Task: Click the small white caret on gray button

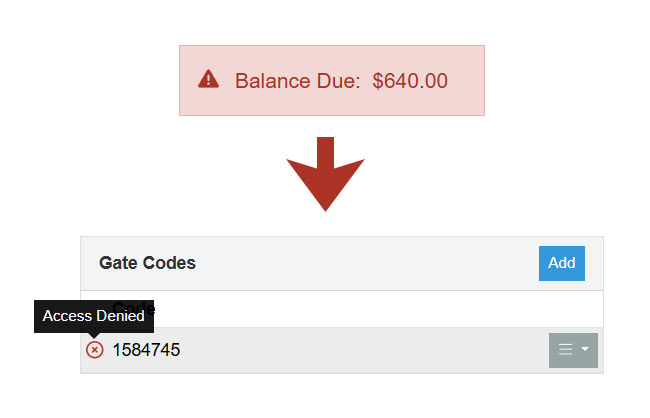Action: (x=585, y=349)
